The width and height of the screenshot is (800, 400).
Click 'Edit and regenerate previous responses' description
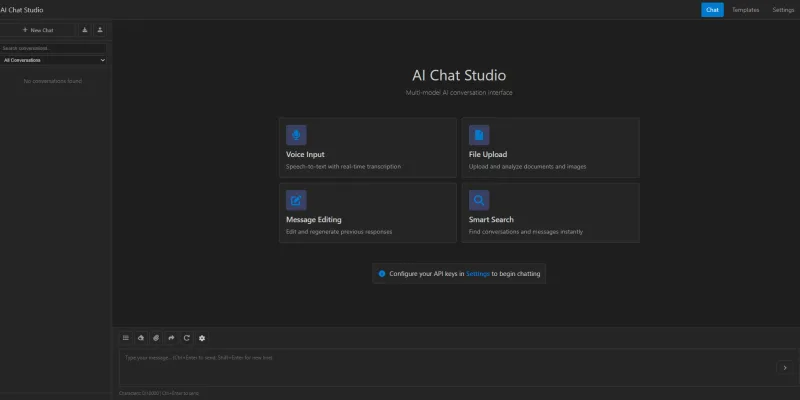click(x=339, y=232)
